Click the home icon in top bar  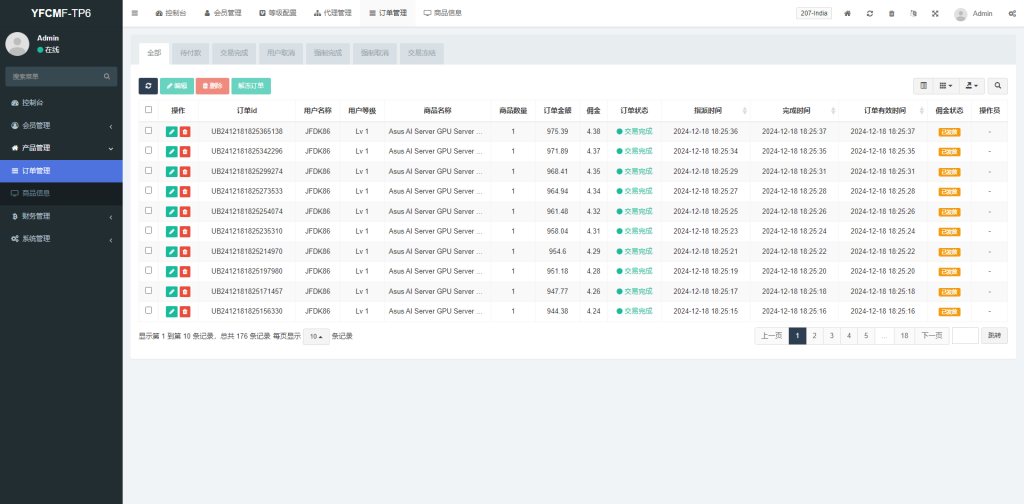(848, 14)
